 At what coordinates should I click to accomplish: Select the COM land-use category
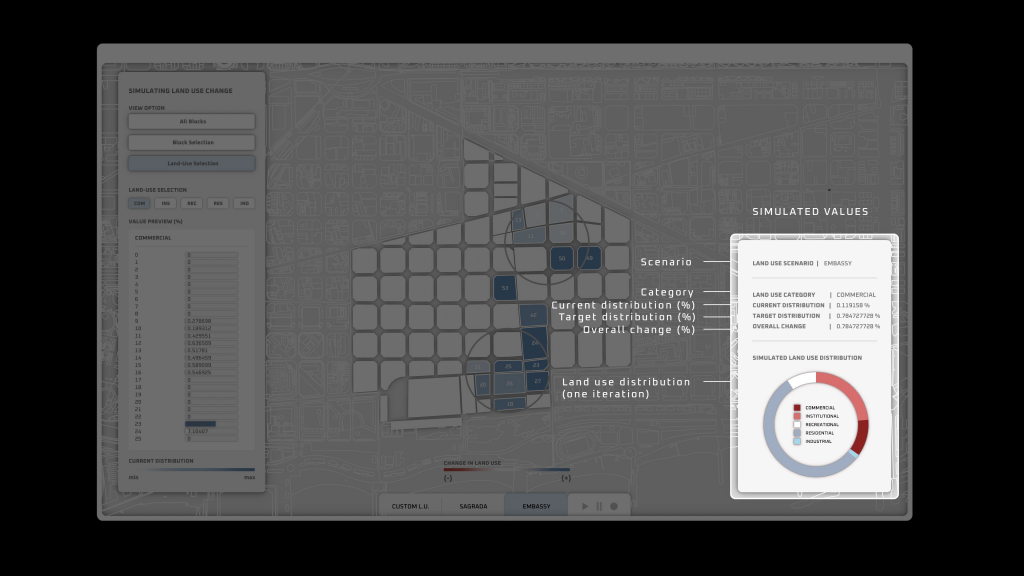pyautogui.click(x=139, y=203)
